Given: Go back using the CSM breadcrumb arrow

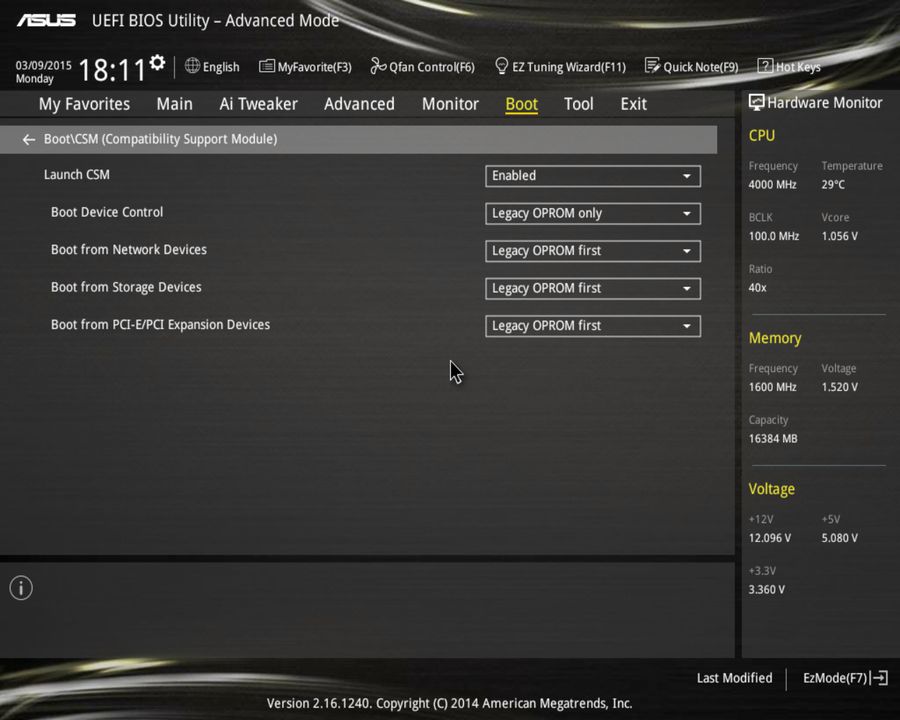Looking at the screenshot, I should tap(28, 139).
